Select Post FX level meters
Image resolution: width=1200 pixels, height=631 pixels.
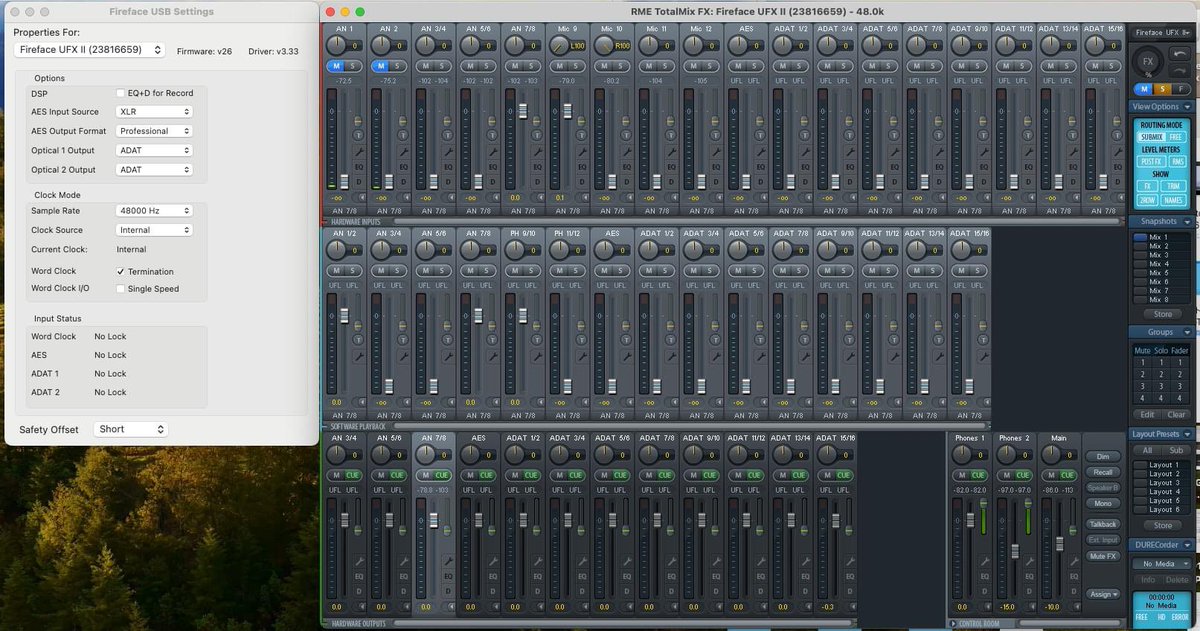coord(1151,161)
